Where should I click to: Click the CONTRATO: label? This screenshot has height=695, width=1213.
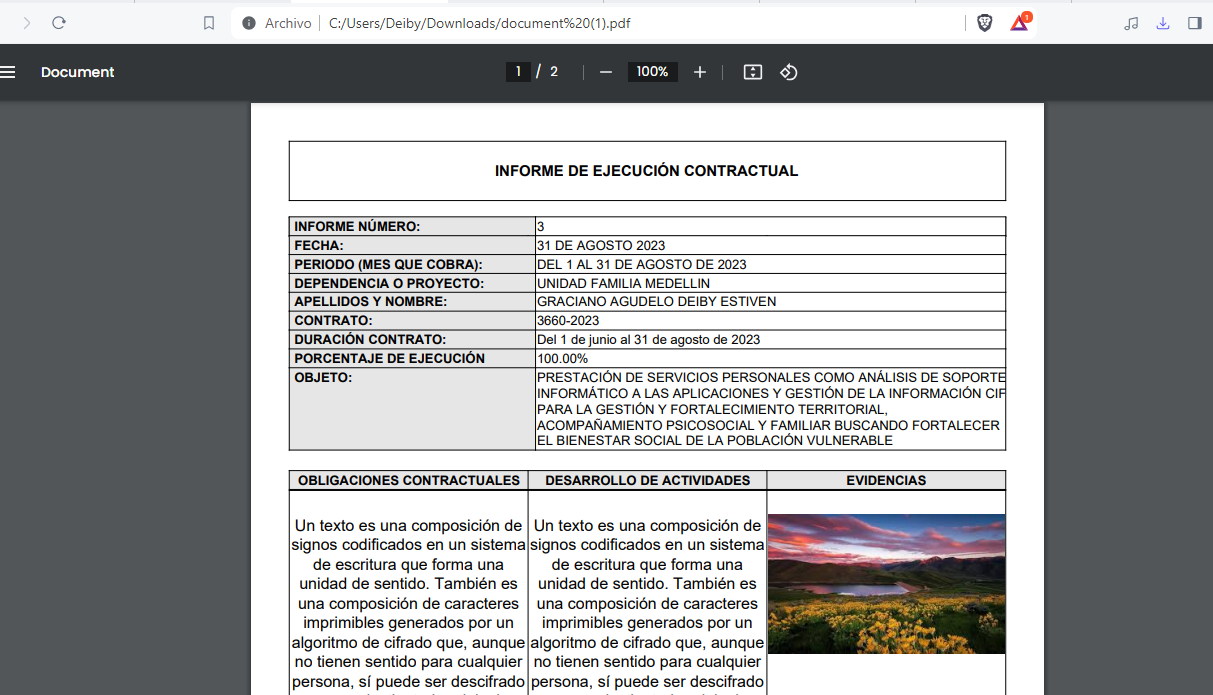[x=333, y=321]
